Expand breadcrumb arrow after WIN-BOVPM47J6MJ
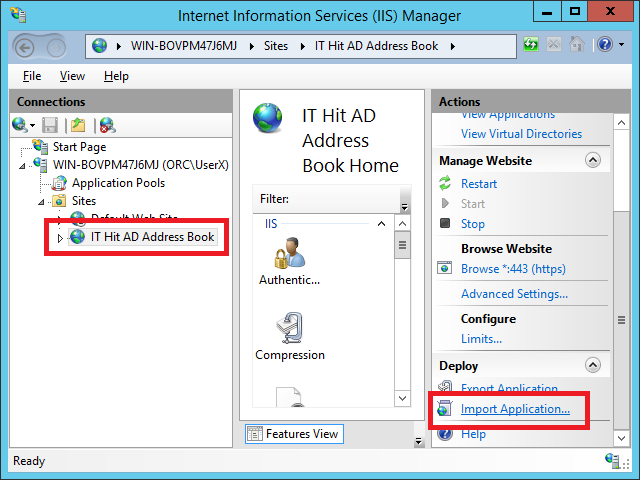 tap(252, 47)
